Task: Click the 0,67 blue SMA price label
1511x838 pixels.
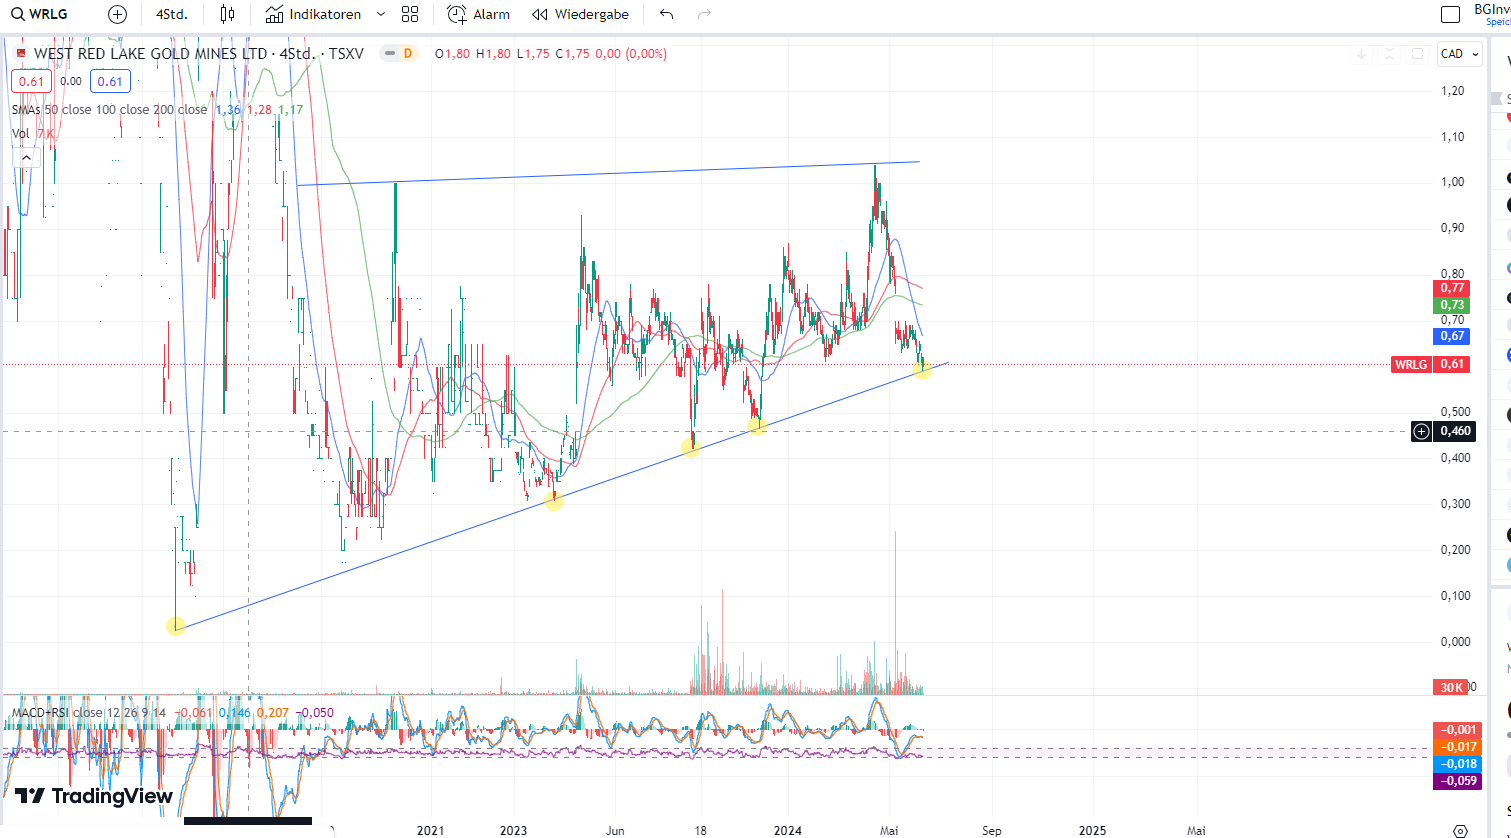Action: pyautogui.click(x=1451, y=336)
